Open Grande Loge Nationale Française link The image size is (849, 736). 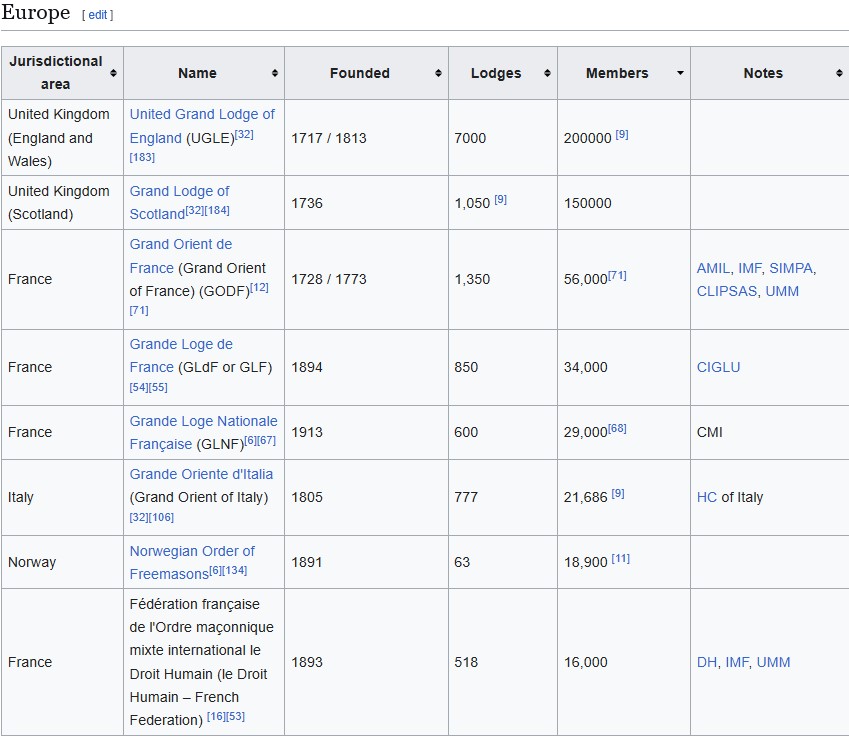click(203, 432)
